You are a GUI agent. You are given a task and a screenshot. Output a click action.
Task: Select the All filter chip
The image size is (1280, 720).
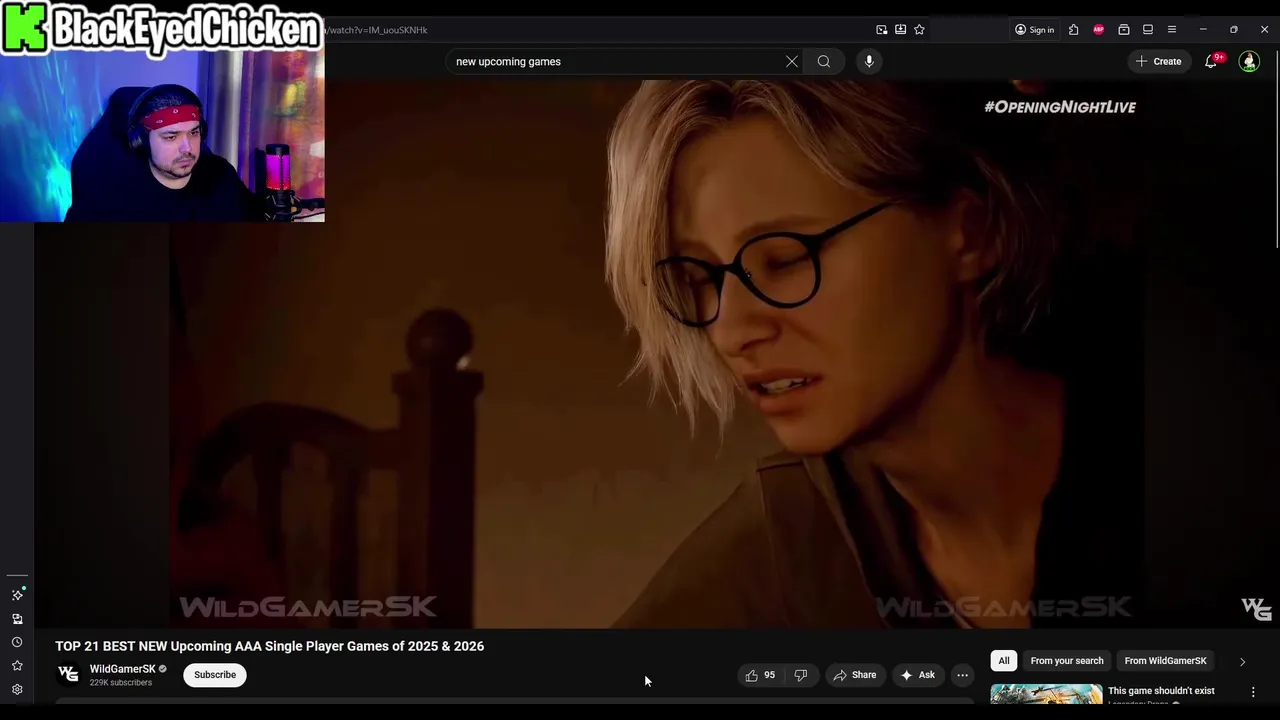click(1004, 661)
